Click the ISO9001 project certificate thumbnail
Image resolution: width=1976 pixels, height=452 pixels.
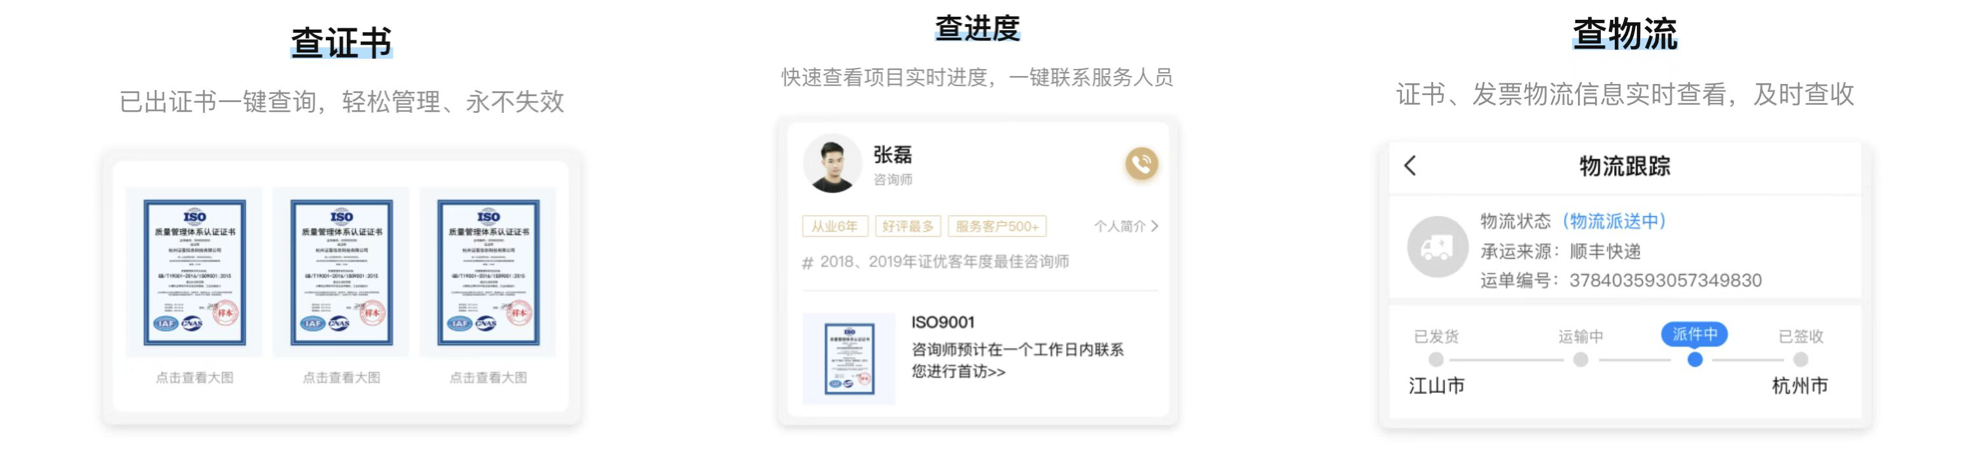849,358
